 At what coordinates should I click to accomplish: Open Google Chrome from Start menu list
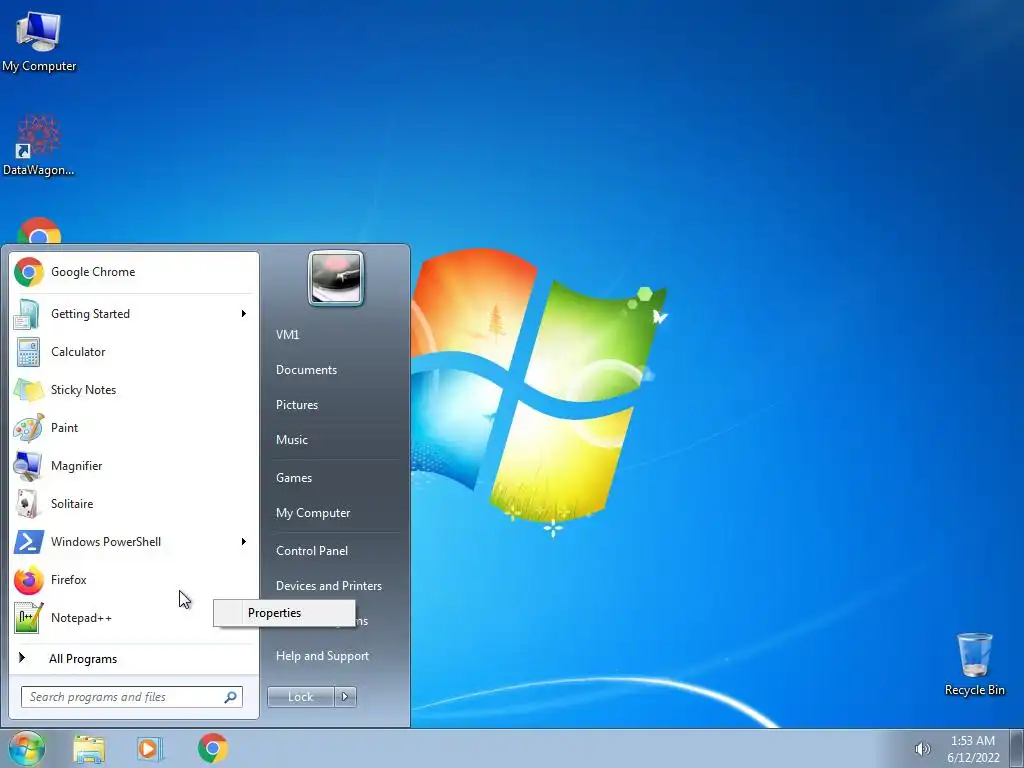coord(133,272)
